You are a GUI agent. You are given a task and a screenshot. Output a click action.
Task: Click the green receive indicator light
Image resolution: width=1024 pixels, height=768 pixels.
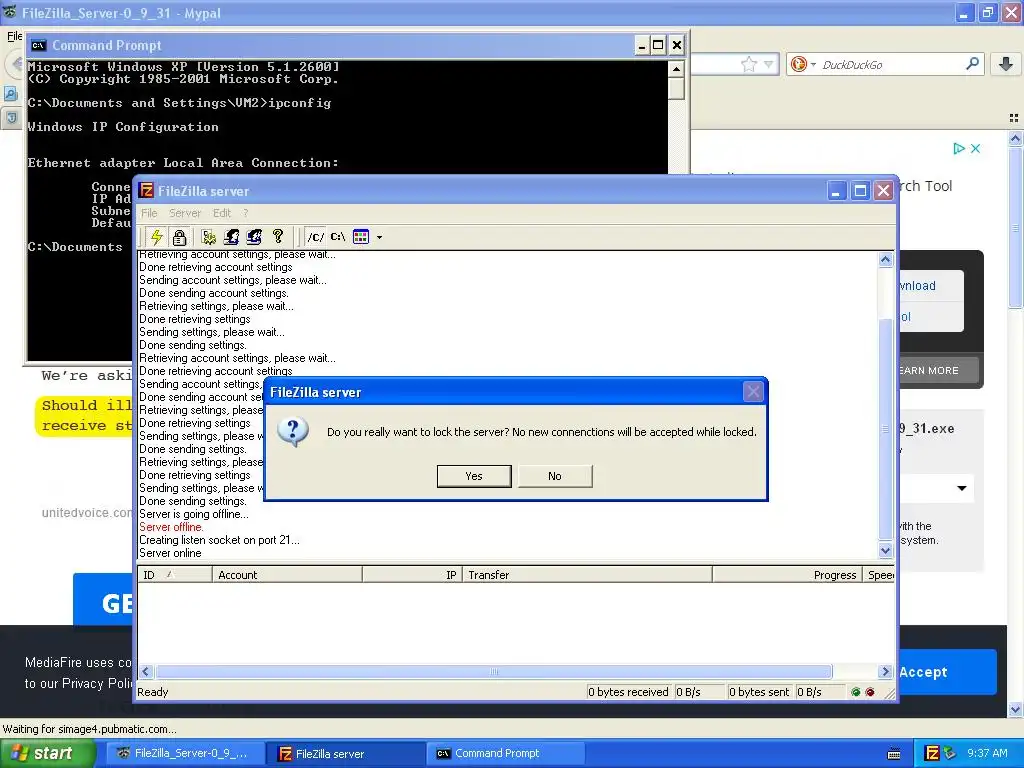(x=856, y=692)
